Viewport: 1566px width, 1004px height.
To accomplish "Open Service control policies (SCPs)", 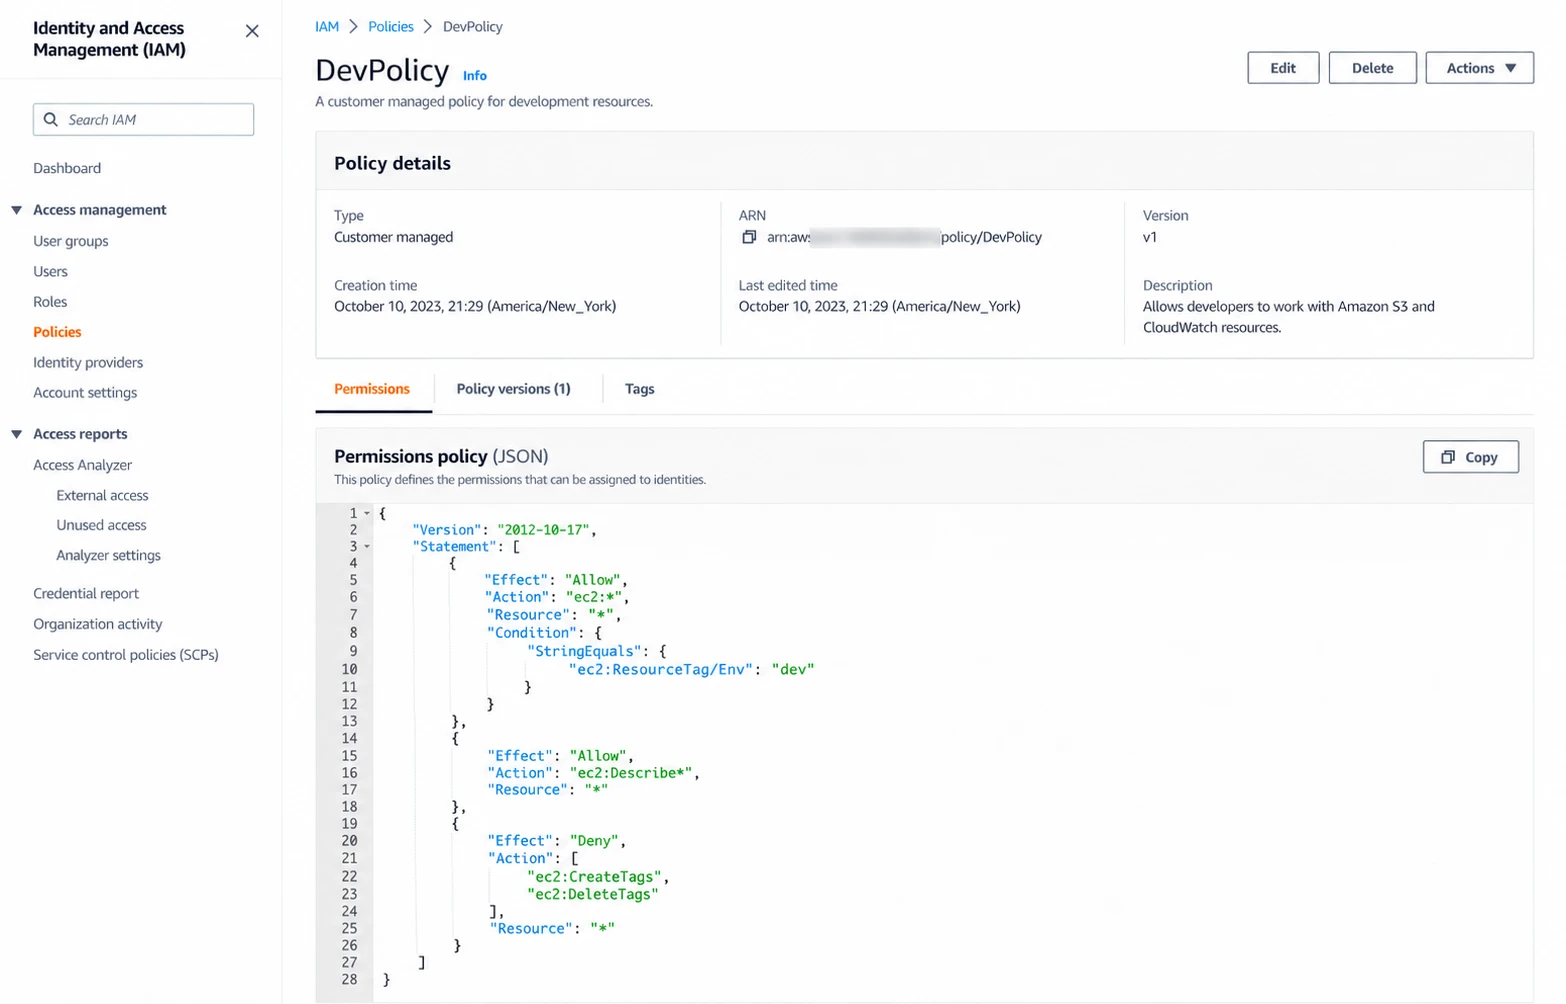I will (126, 655).
